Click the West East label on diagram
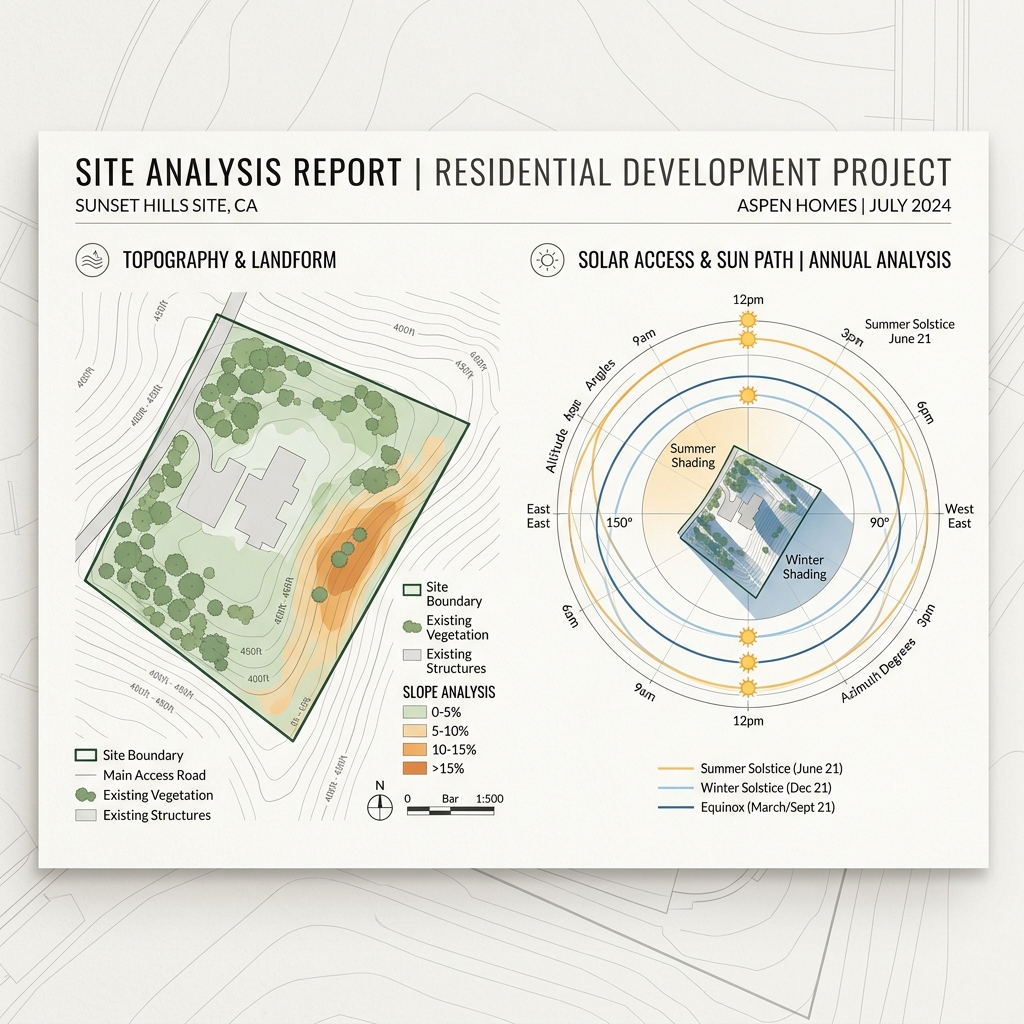 click(x=959, y=516)
